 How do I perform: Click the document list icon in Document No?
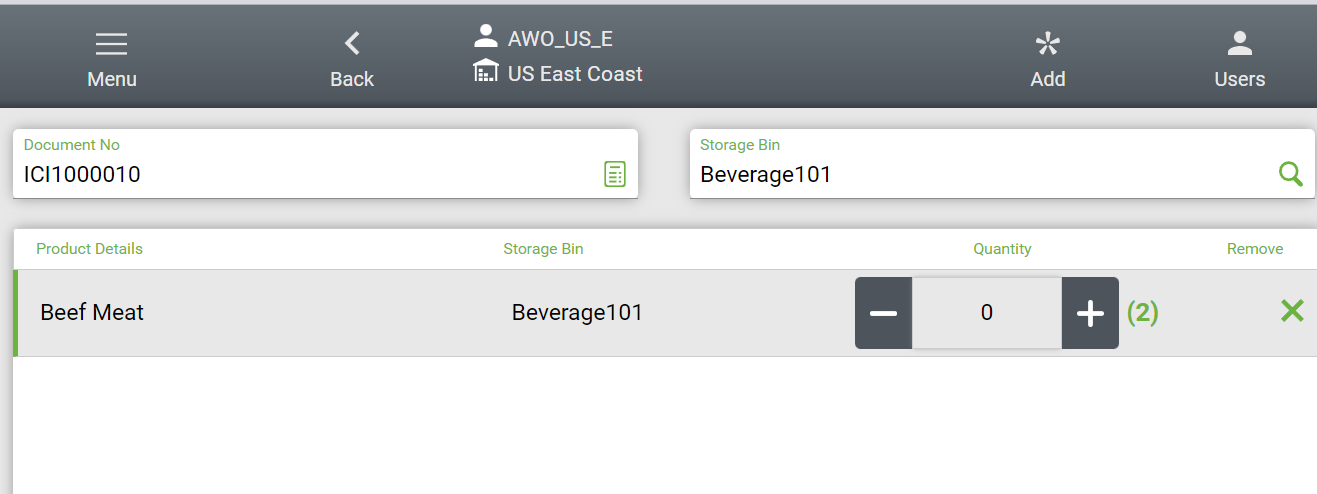[x=614, y=174]
